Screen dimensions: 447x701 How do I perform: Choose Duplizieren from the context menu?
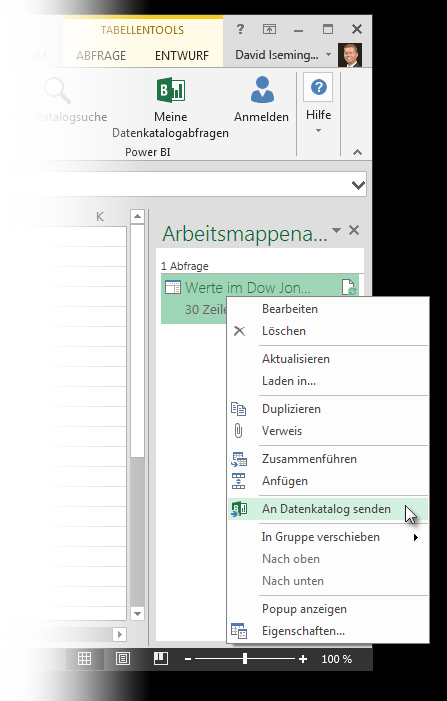(328, 409)
